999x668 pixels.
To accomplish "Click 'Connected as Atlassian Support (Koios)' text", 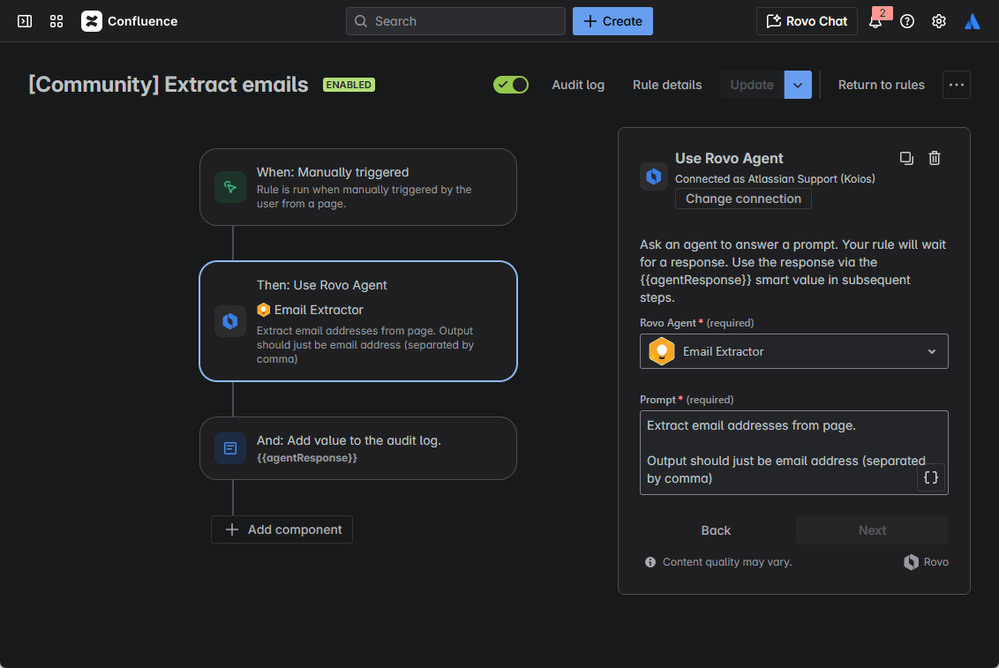I will [775, 179].
